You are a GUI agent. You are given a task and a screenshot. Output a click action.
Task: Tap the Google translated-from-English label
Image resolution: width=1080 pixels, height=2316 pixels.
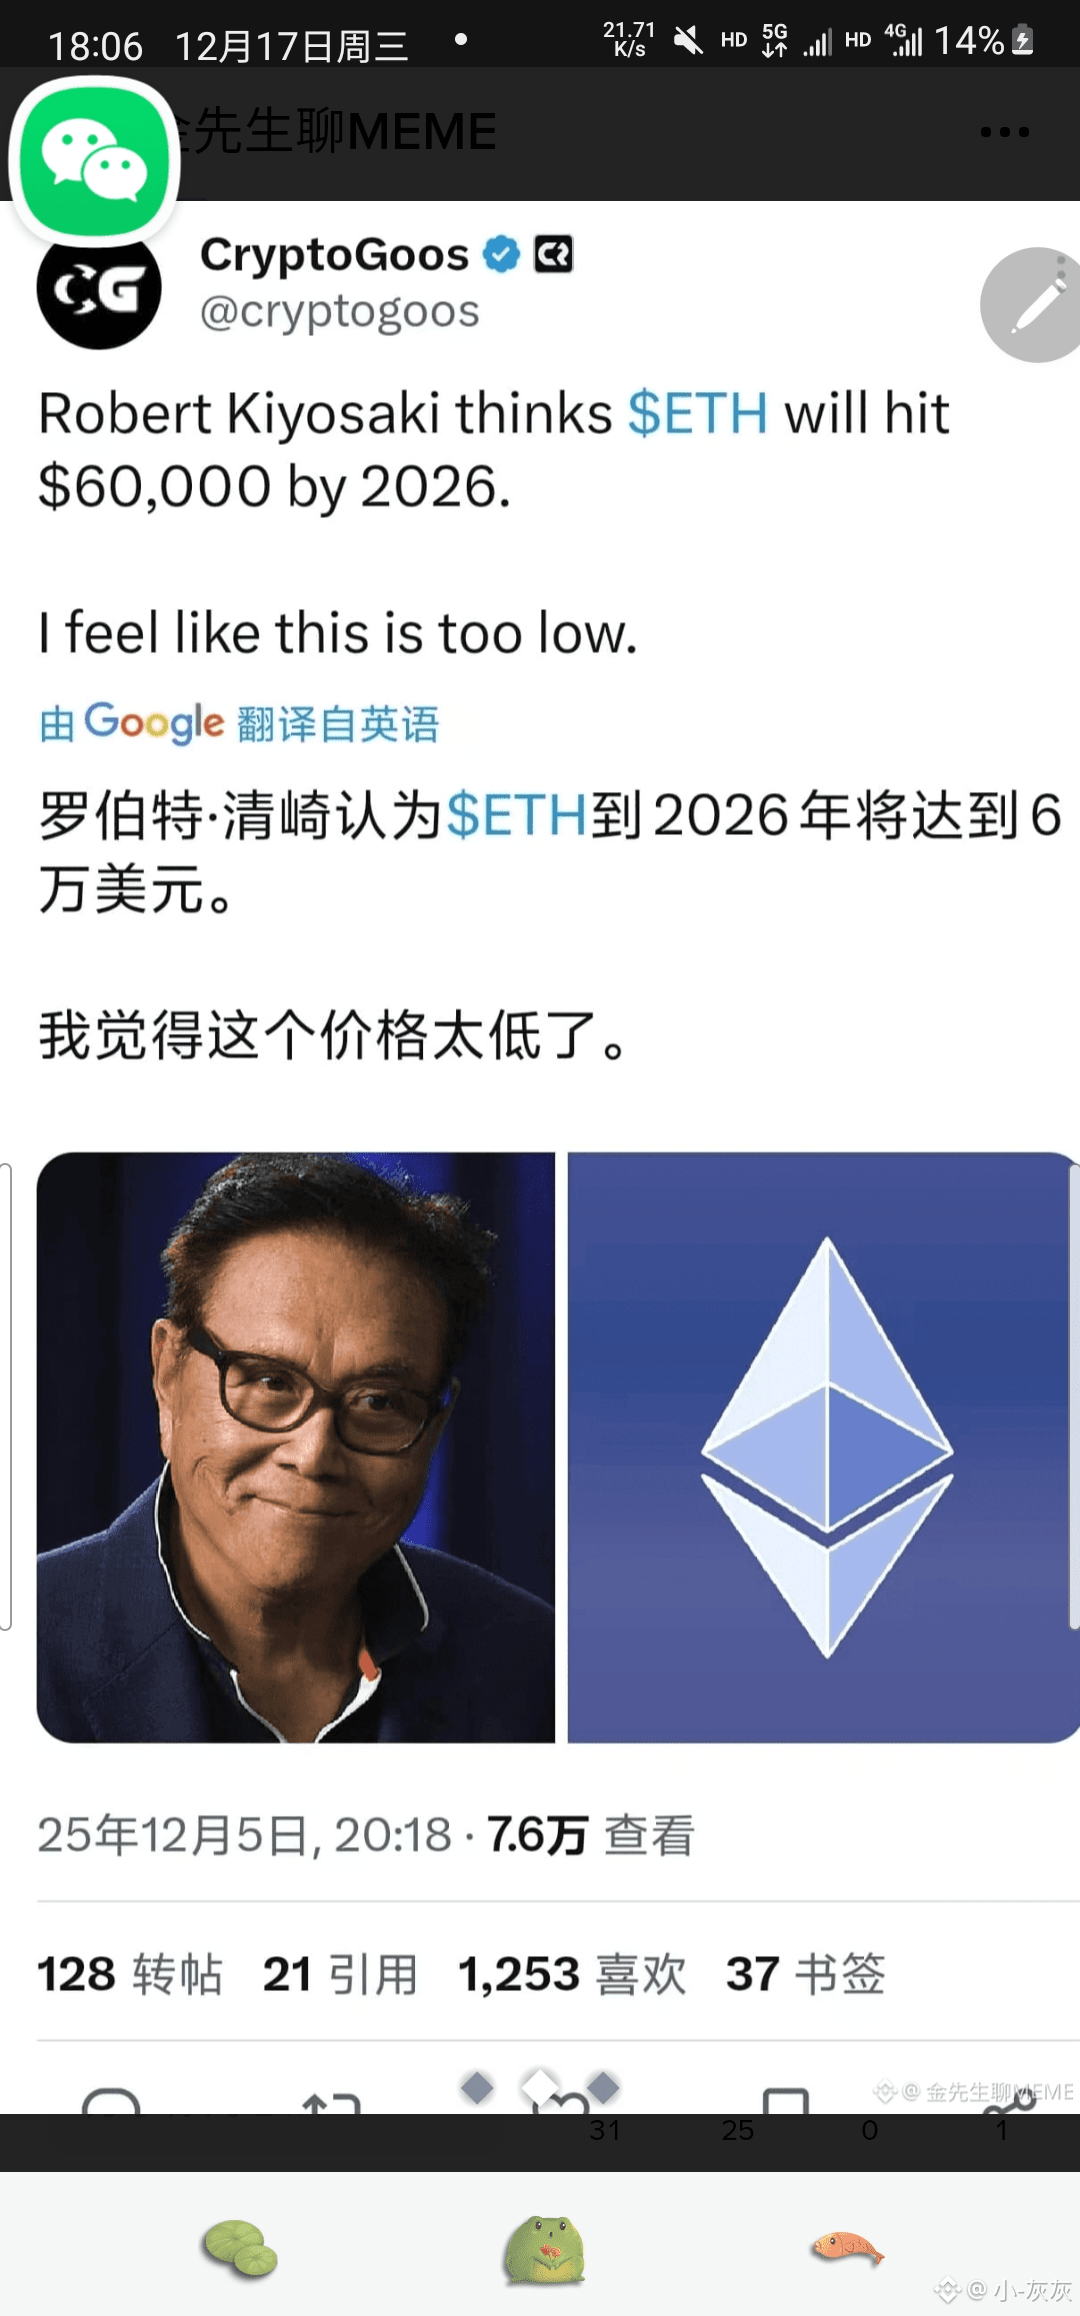239,723
